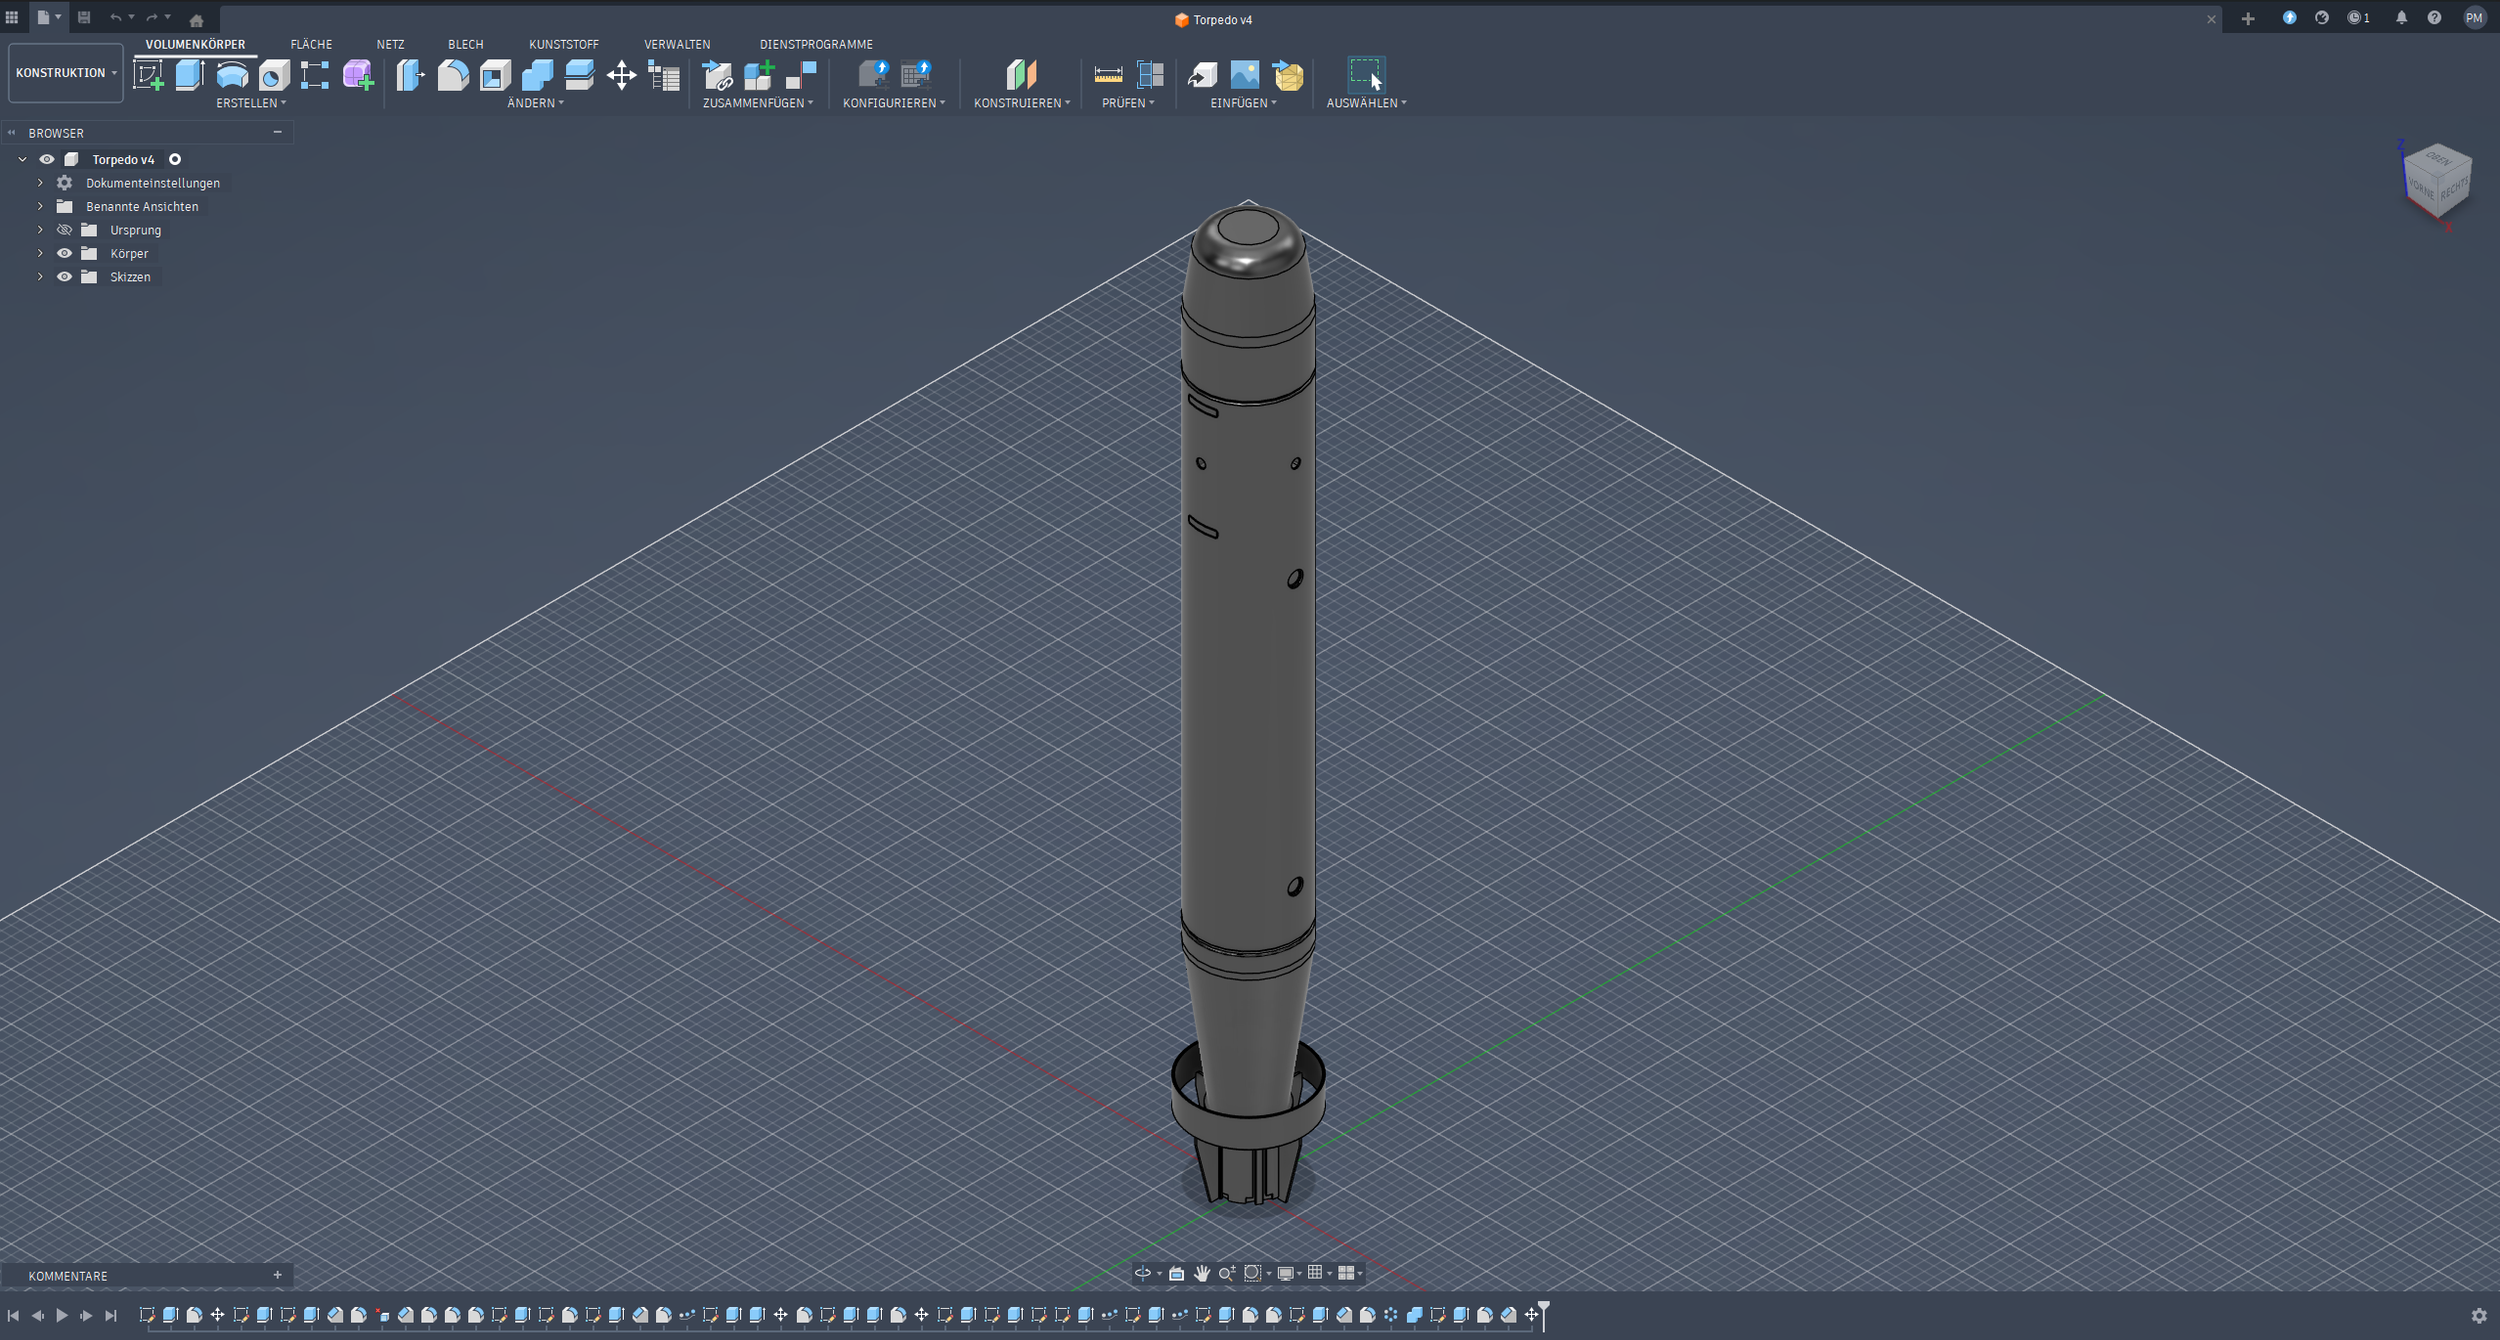2500x1340 pixels.
Task: Expand the Körper tree node
Action: [x=40, y=253]
